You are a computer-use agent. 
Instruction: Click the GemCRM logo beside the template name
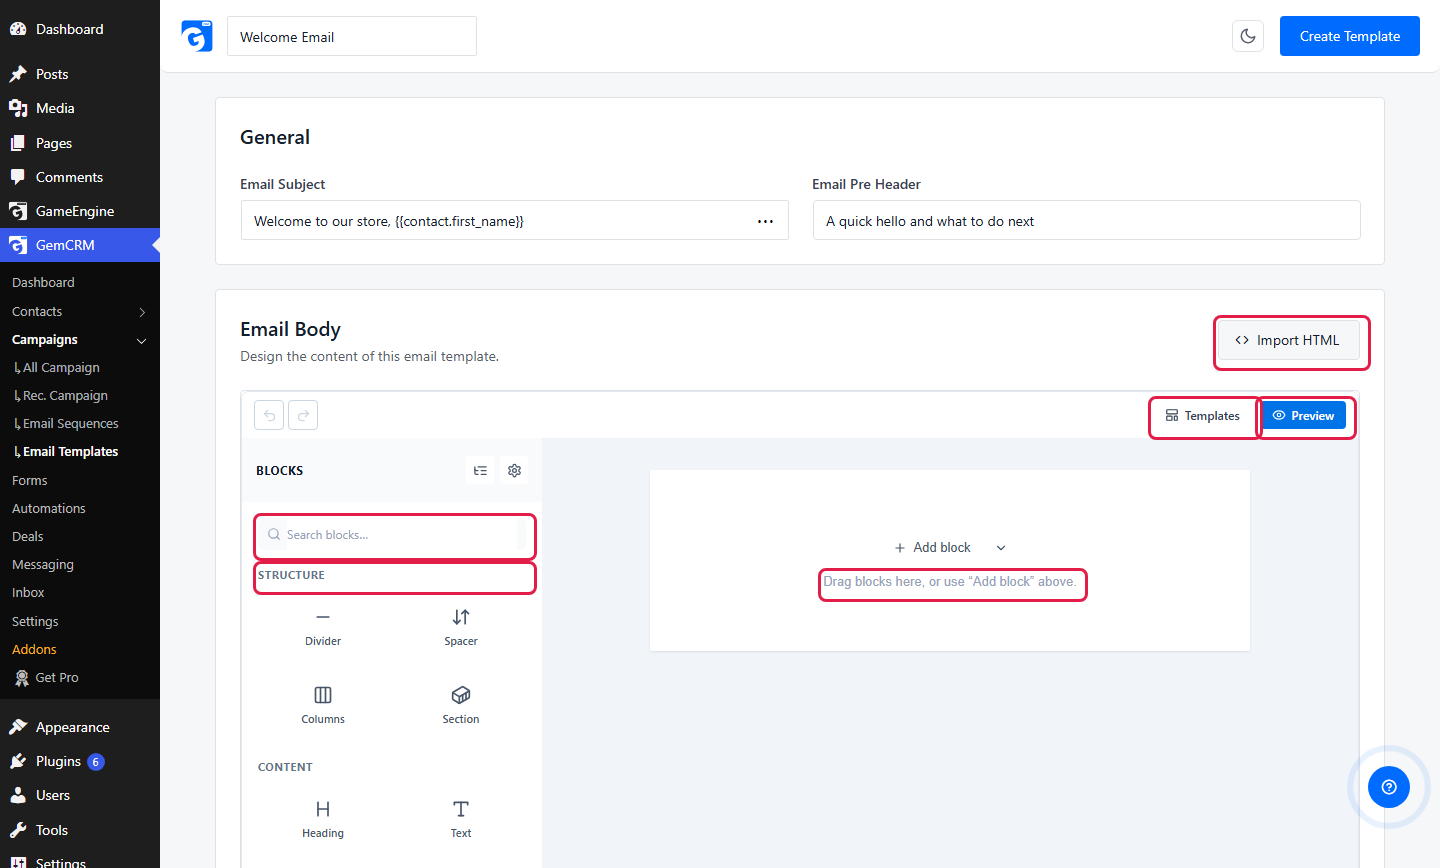[x=197, y=36]
